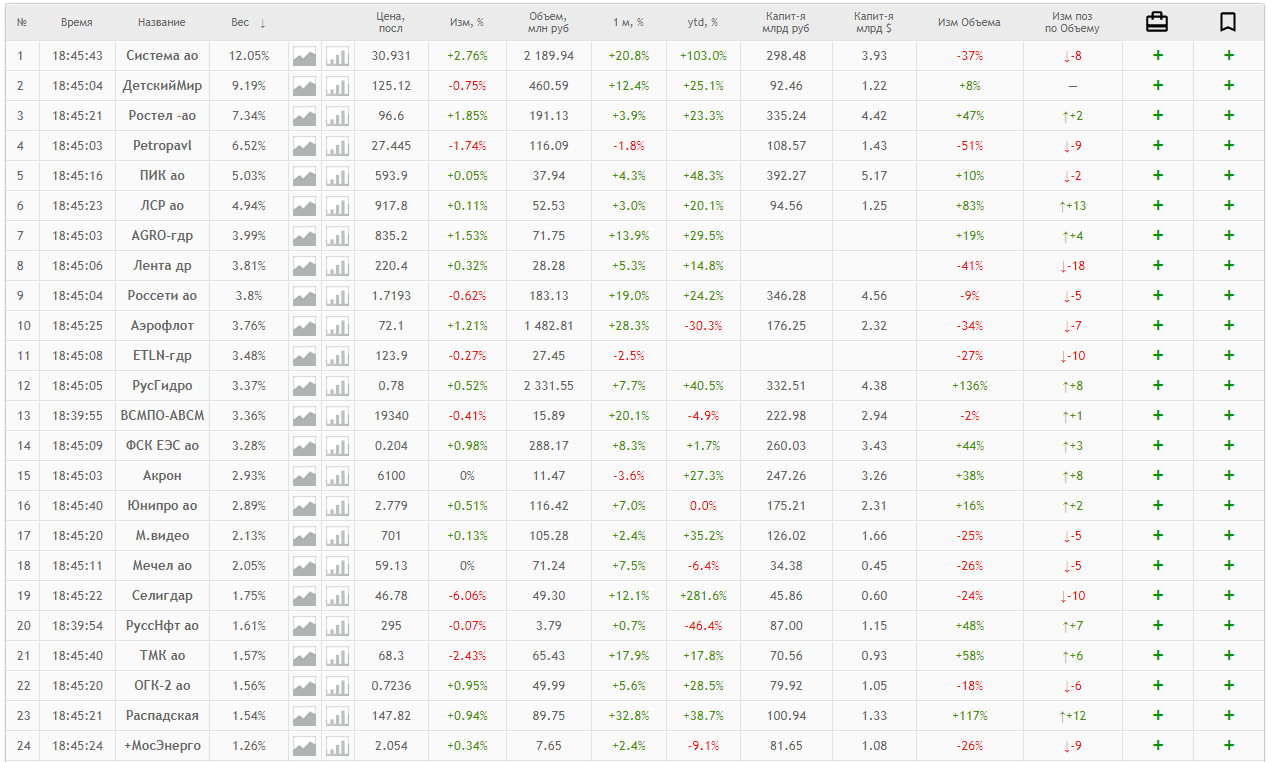Sort by Изм, % column header

(467, 22)
